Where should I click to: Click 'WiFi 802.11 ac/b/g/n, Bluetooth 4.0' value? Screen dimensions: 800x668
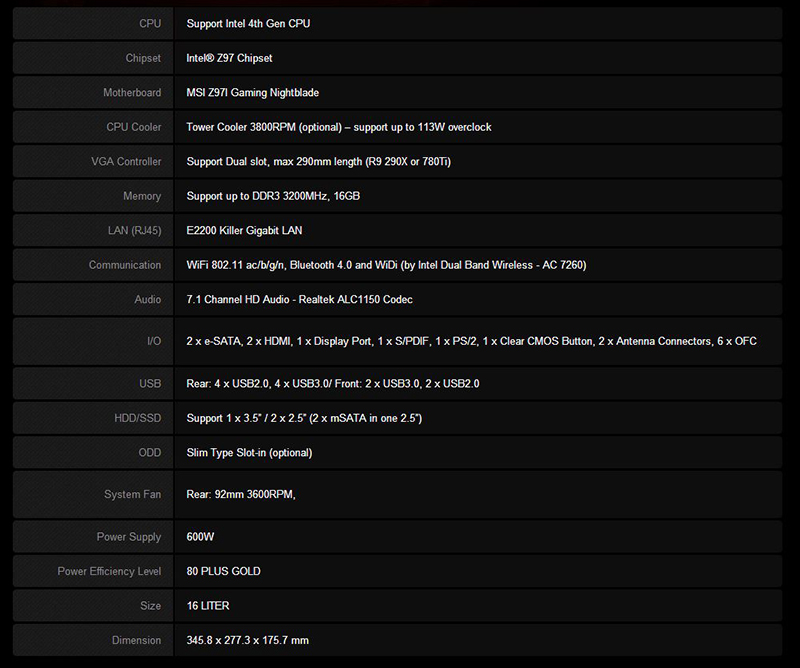pos(269,265)
